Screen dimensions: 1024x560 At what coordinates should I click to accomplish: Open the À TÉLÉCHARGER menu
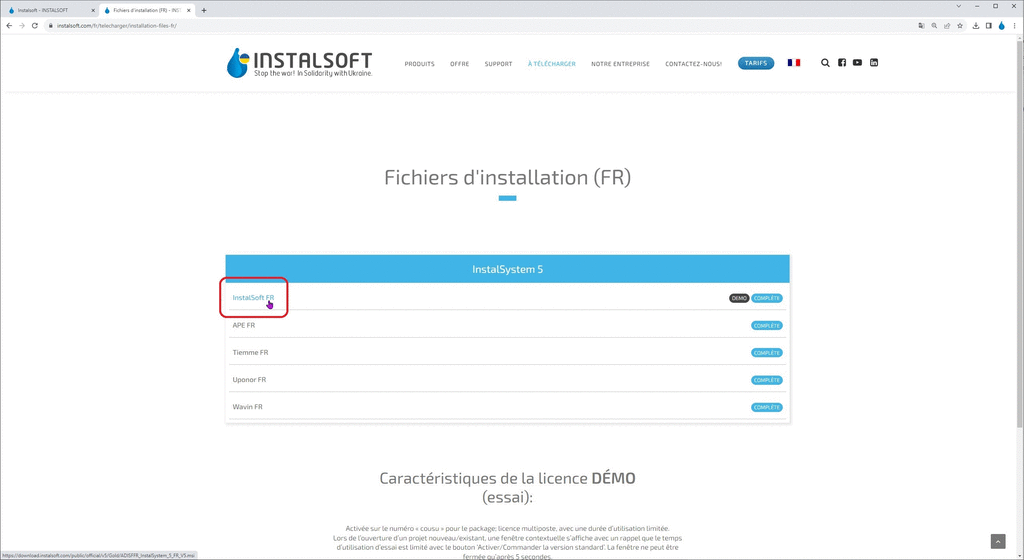point(552,64)
